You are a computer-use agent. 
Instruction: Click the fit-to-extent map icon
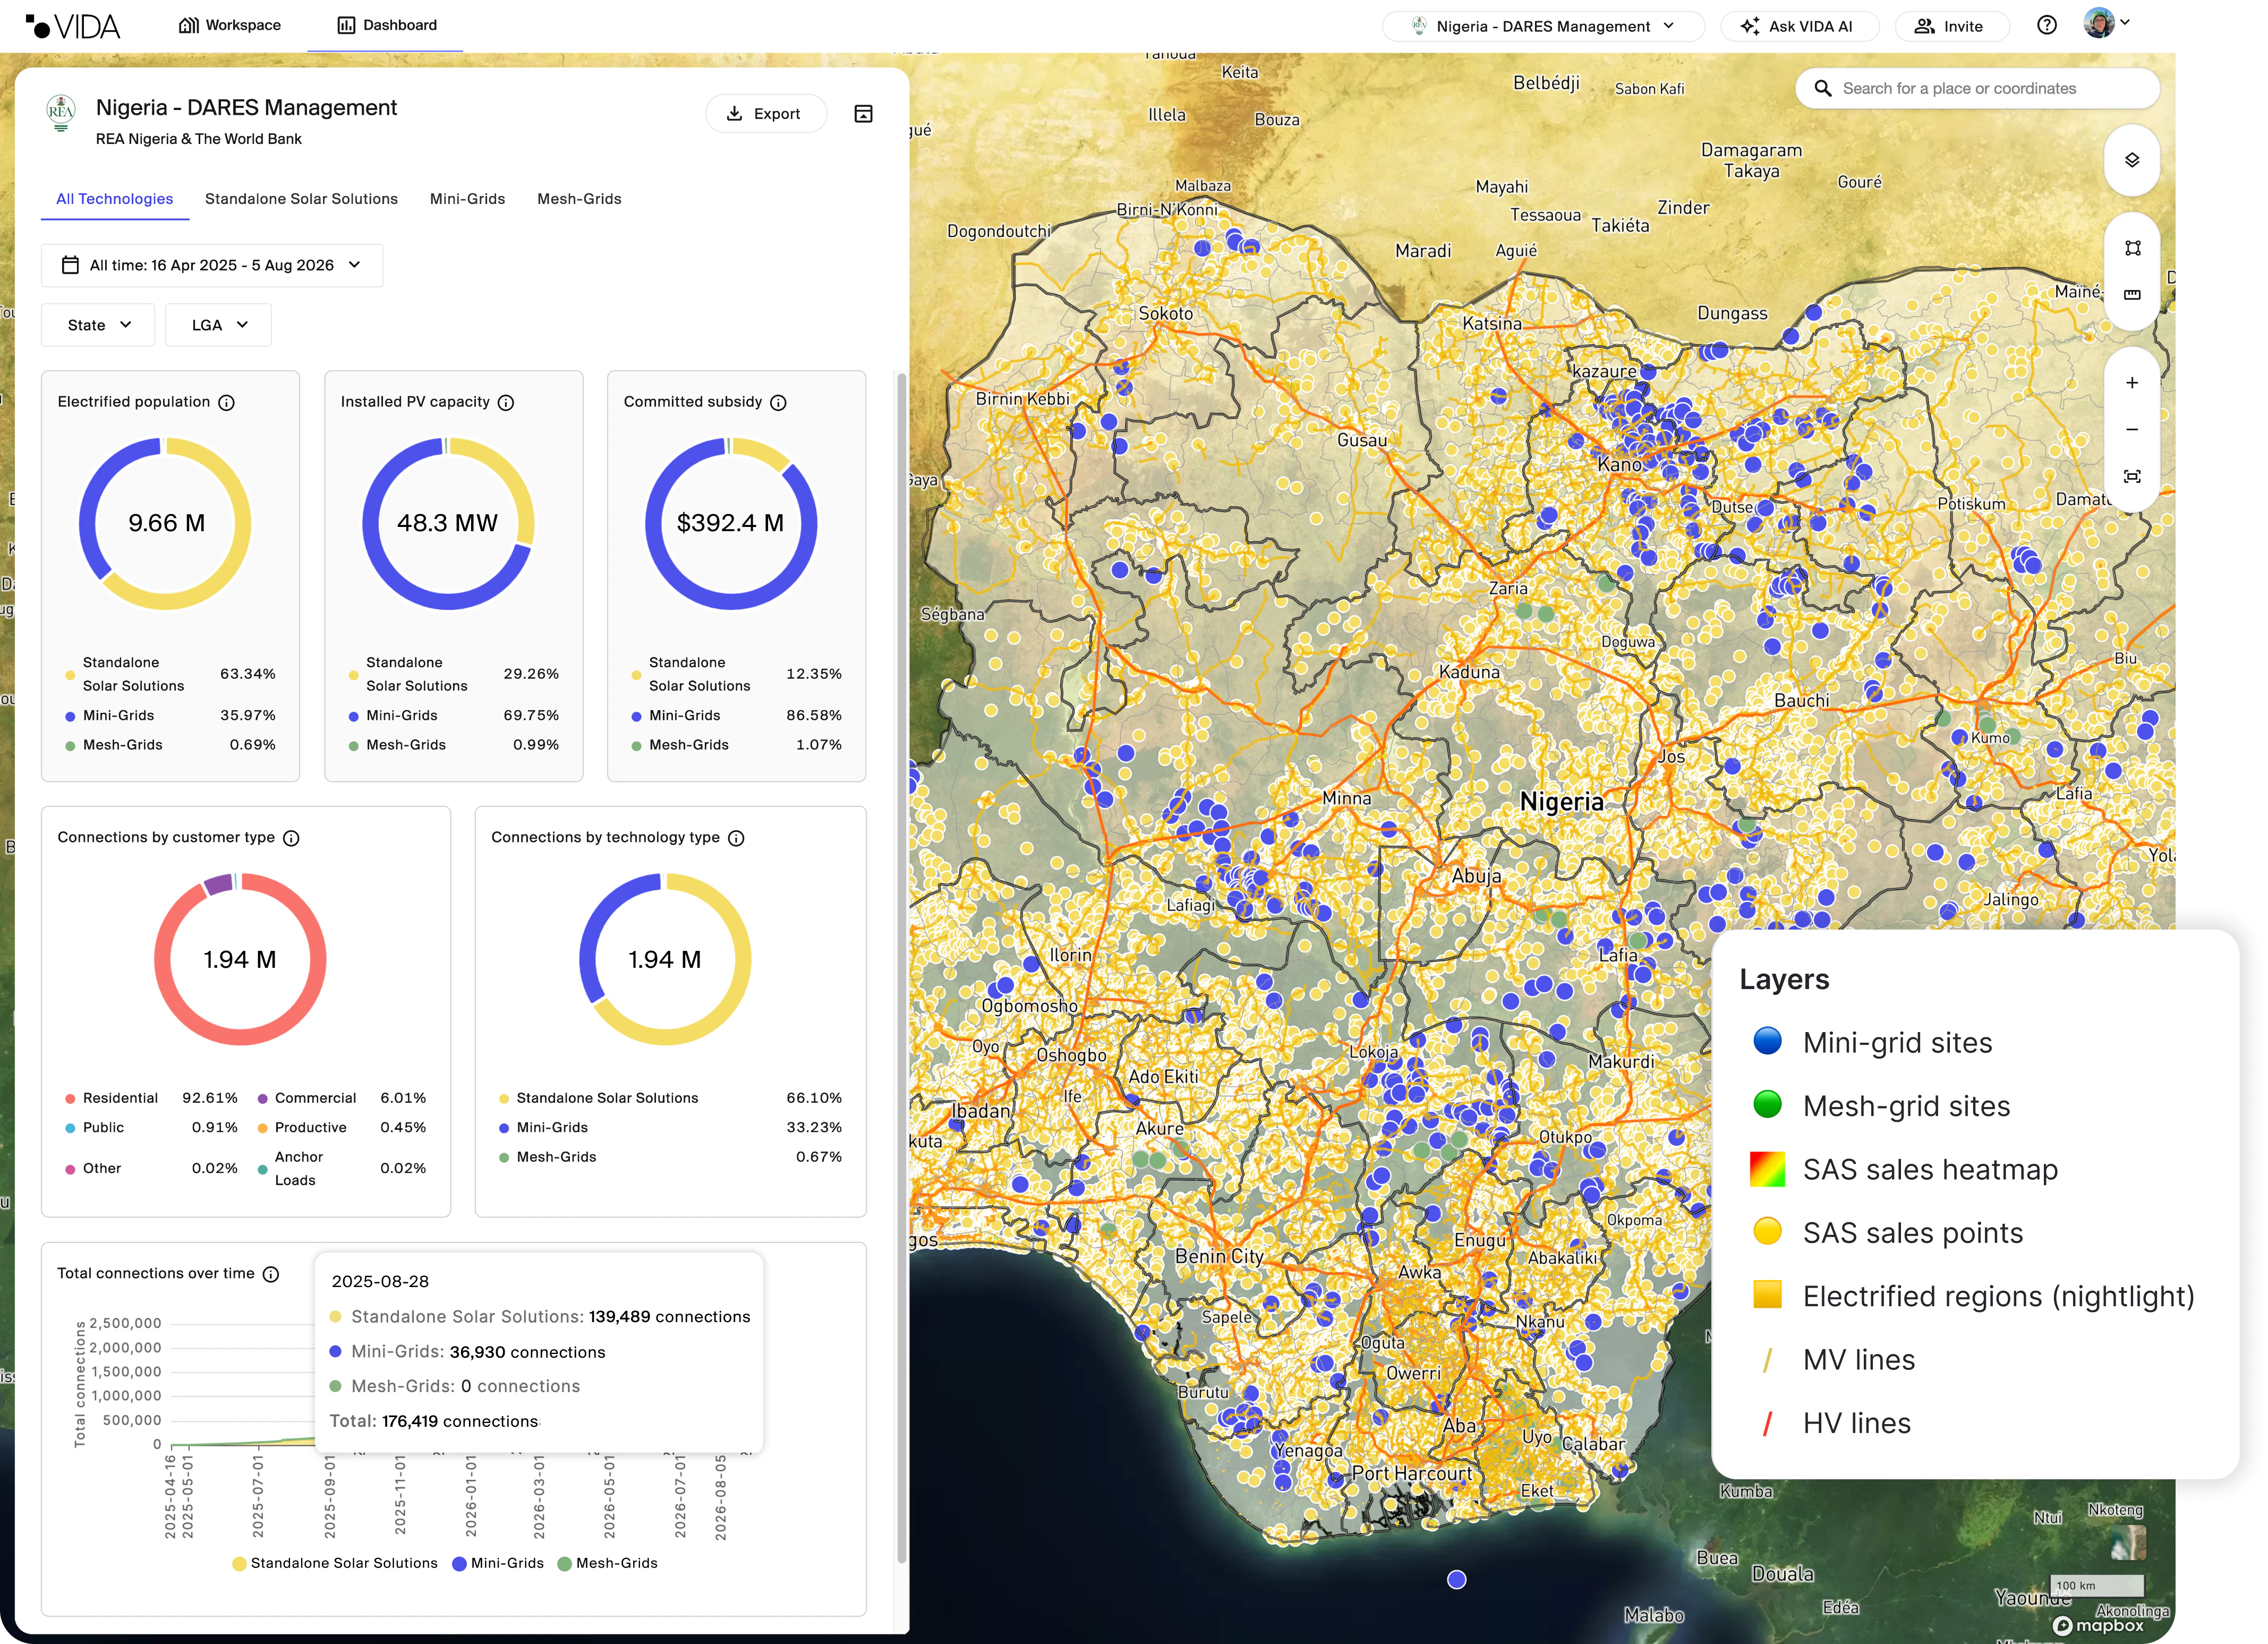(x=2131, y=477)
